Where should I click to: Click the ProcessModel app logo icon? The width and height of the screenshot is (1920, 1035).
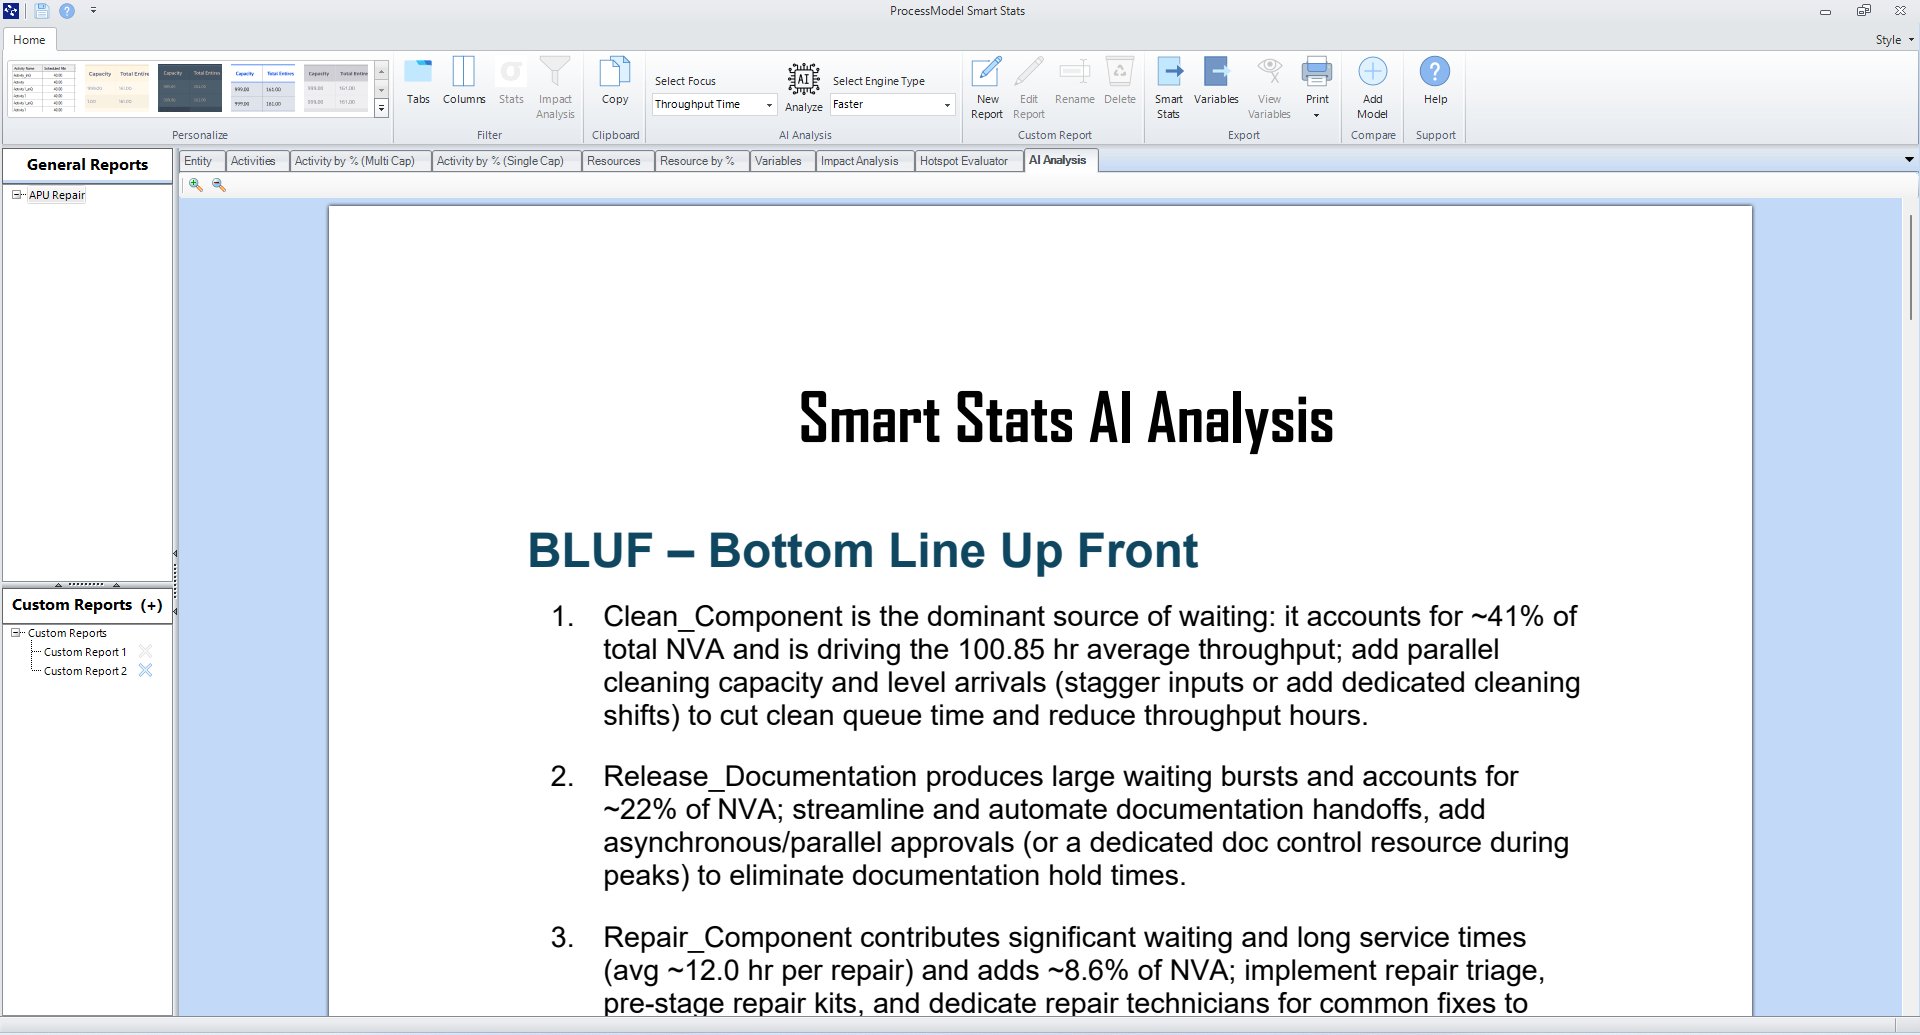pyautogui.click(x=11, y=11)
